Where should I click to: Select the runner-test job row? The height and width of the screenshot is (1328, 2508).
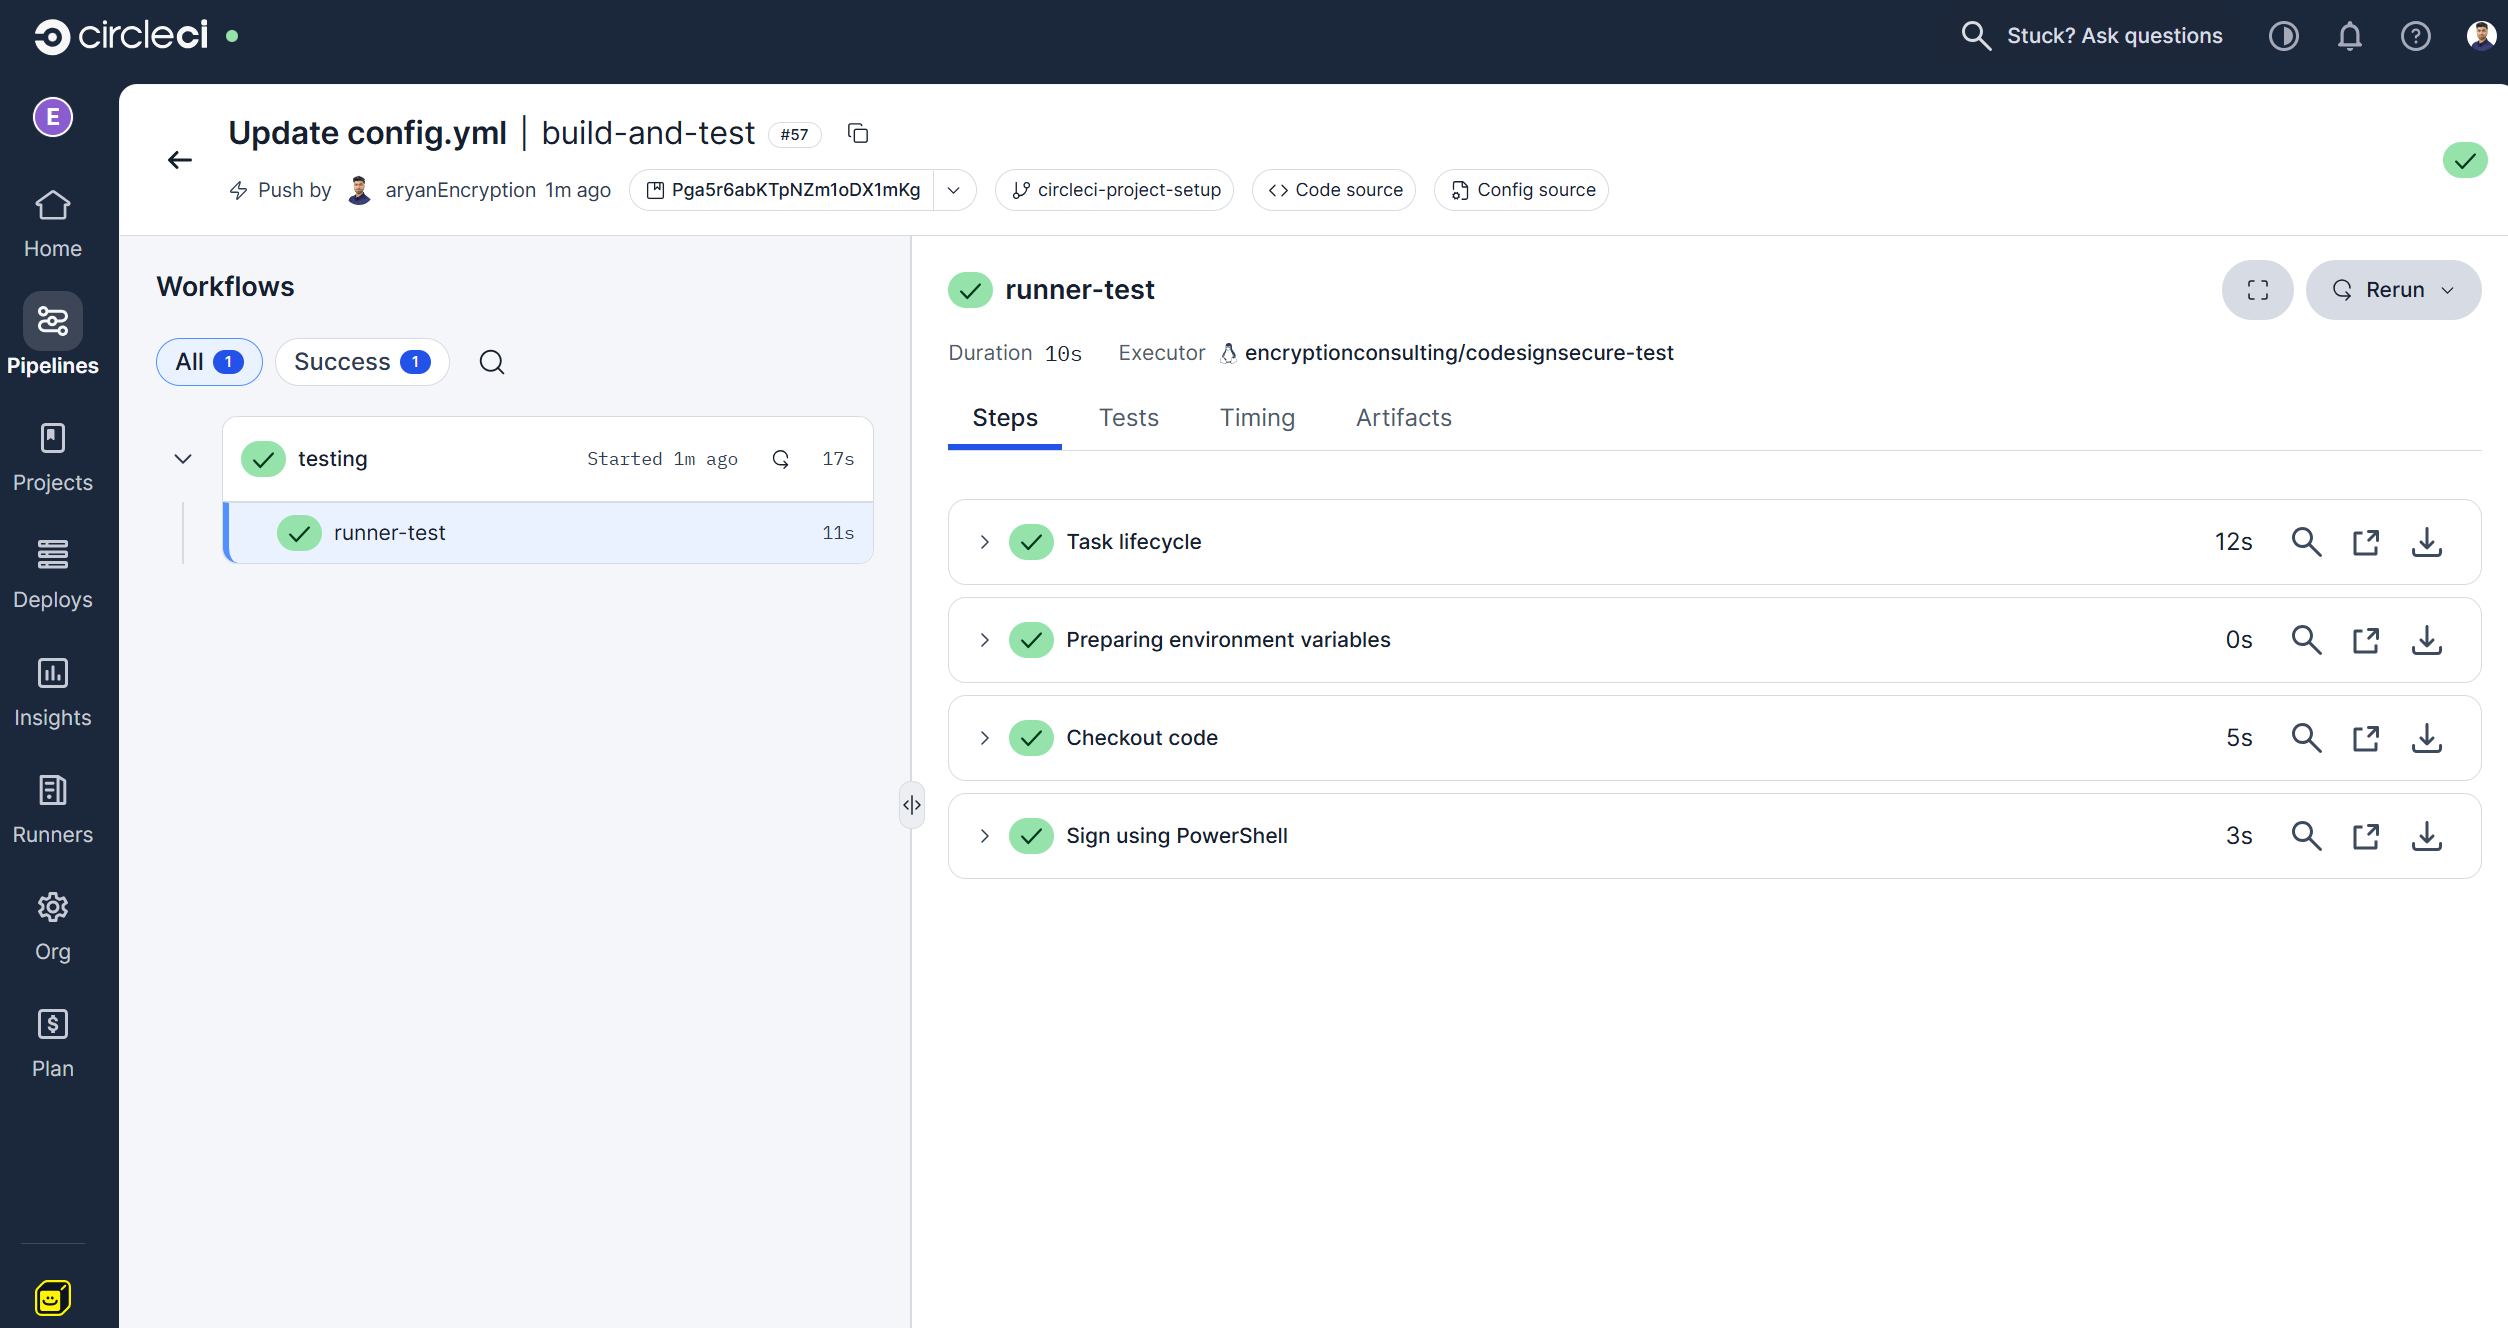549,533
